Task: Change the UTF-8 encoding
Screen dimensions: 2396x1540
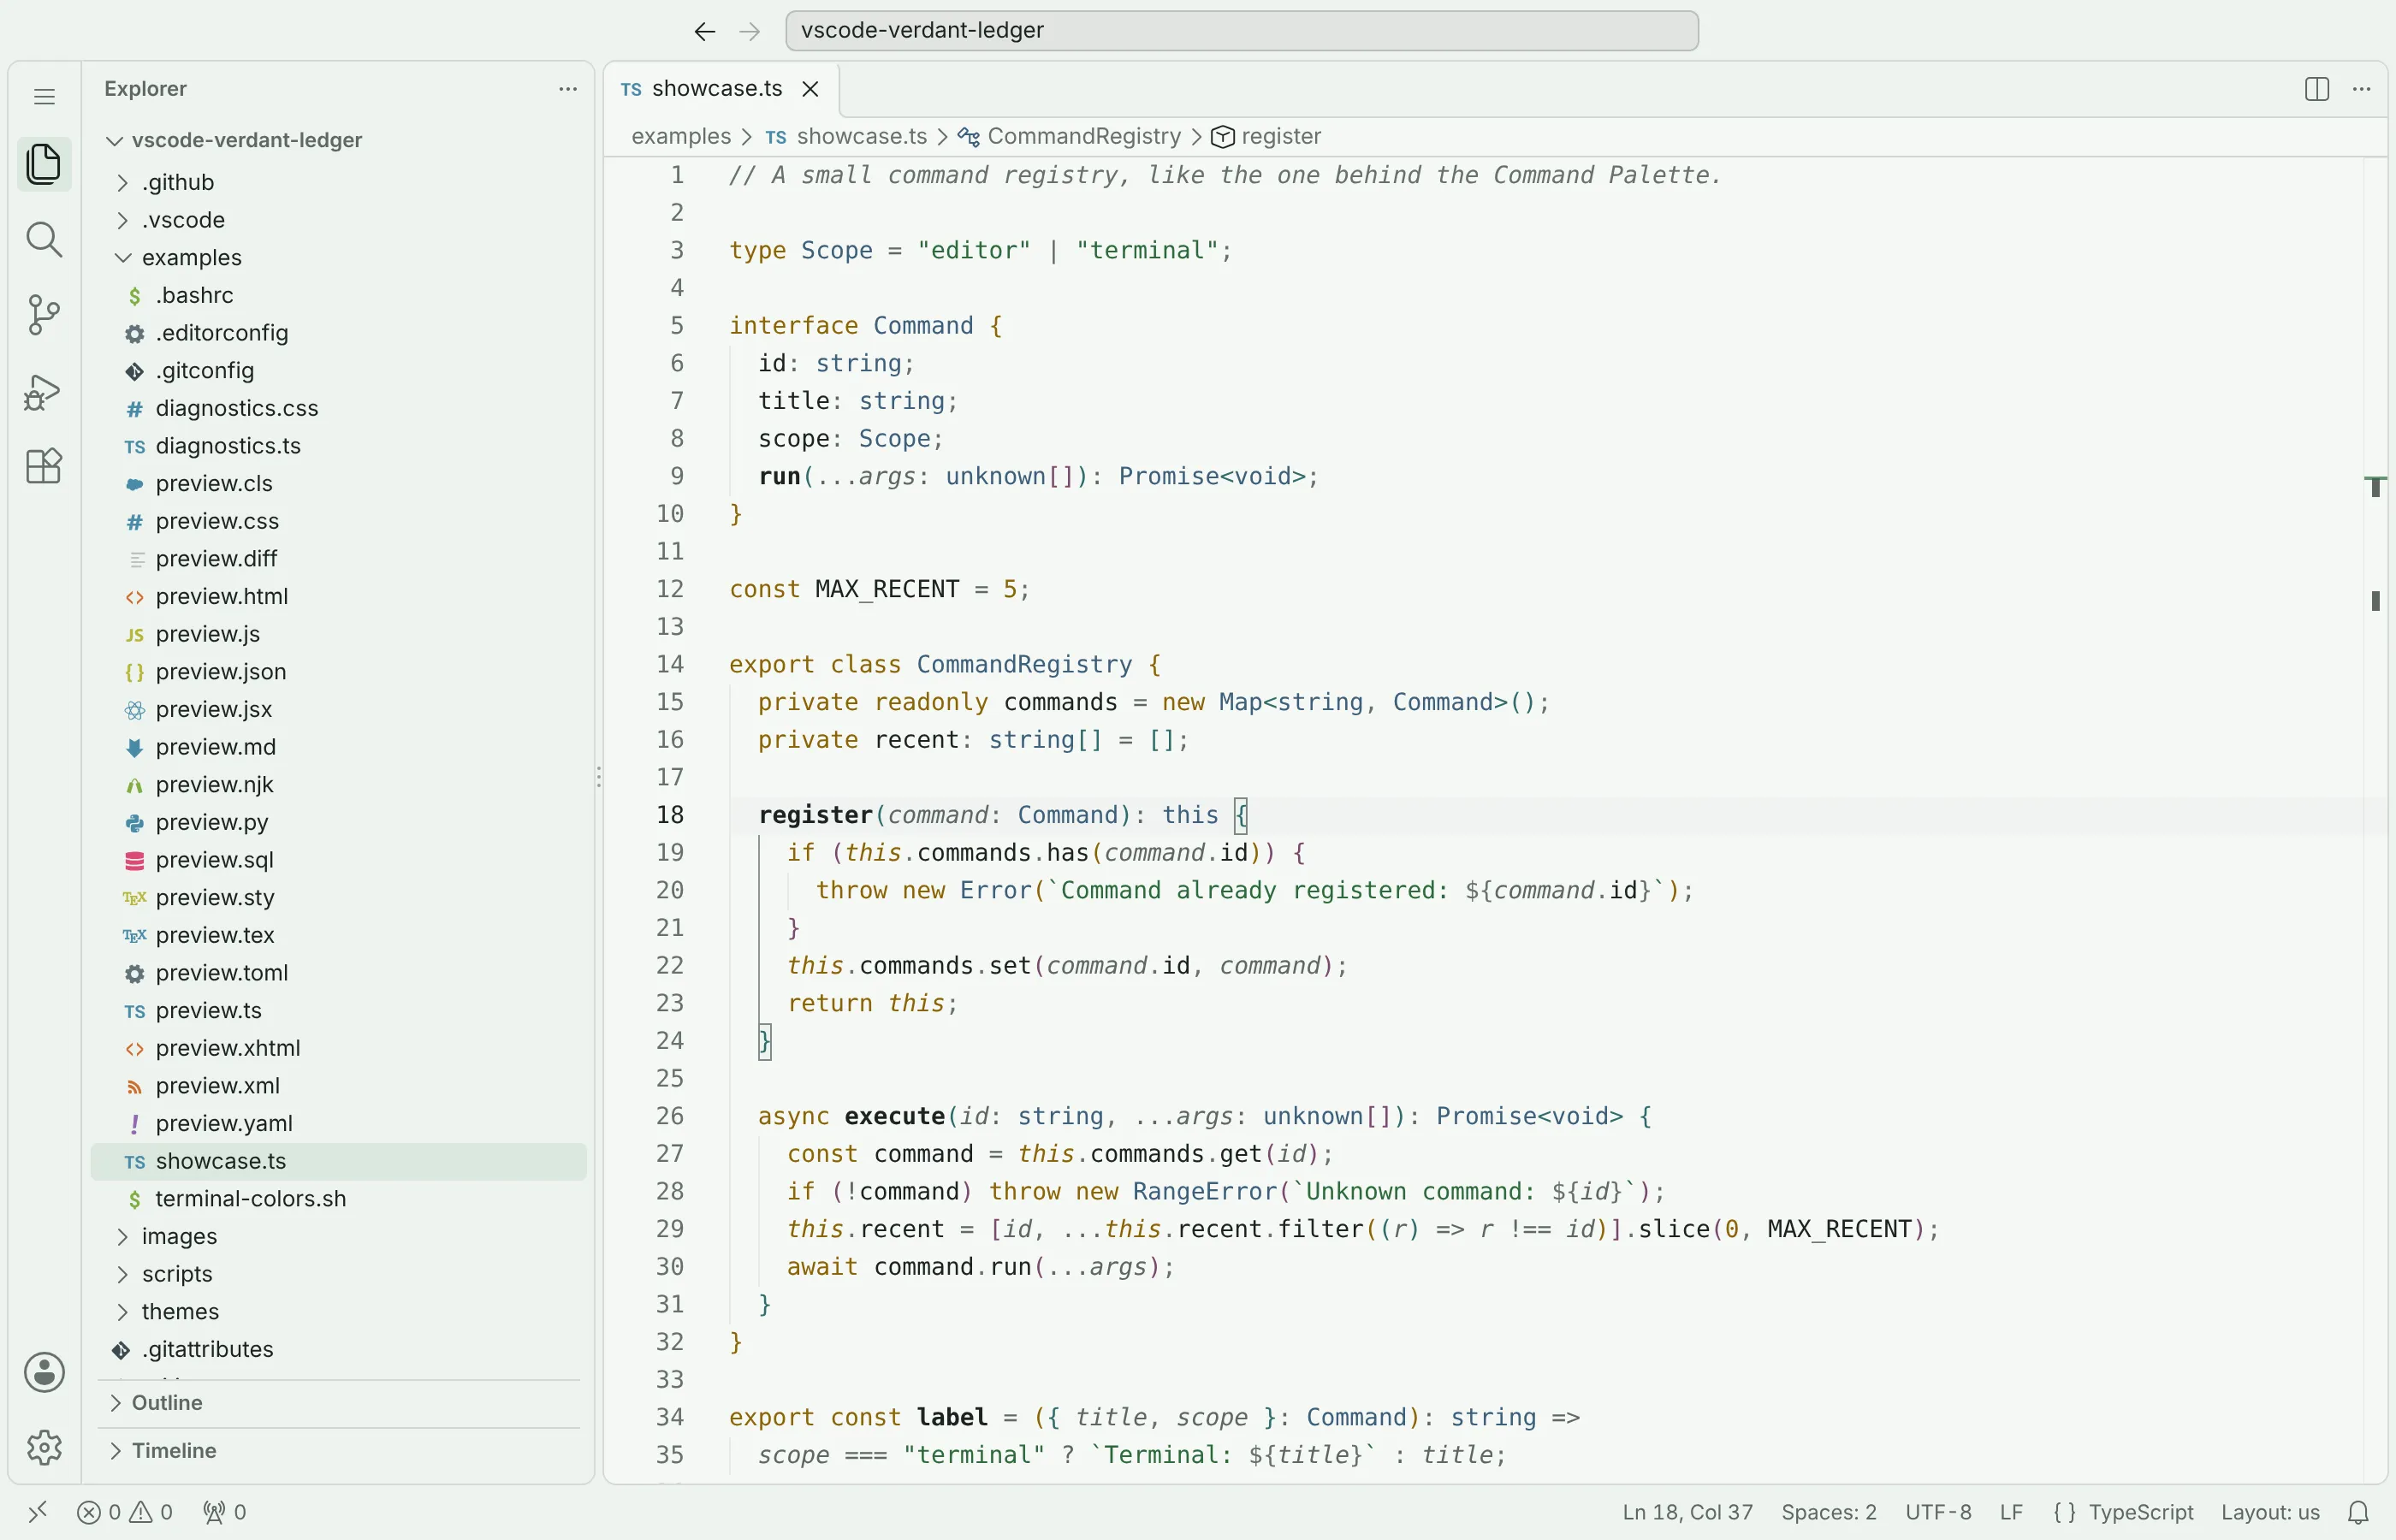Action: (x=1938, y=1512)
